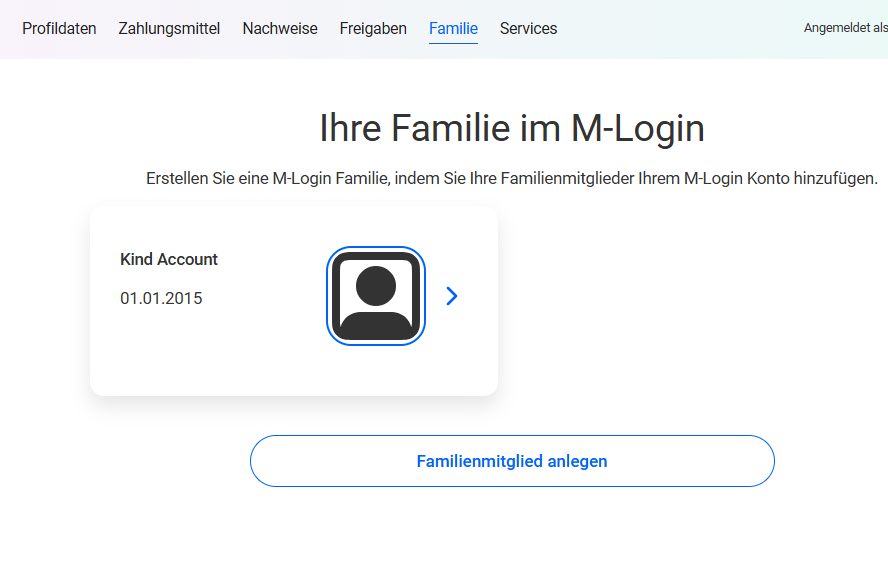Click the Angemeldet als account label
This screenshot has width=888, height=585.
click(x=845, y=29)
